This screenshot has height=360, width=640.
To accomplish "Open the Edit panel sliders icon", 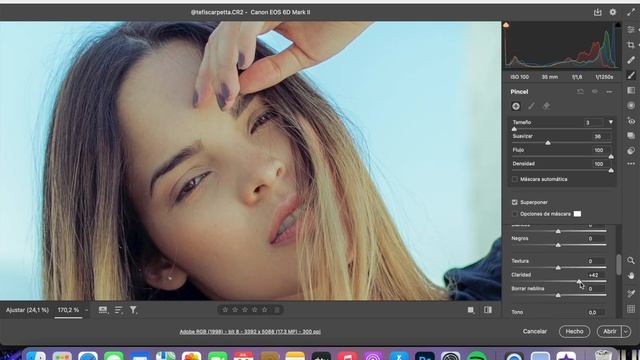I will [631, 29].
